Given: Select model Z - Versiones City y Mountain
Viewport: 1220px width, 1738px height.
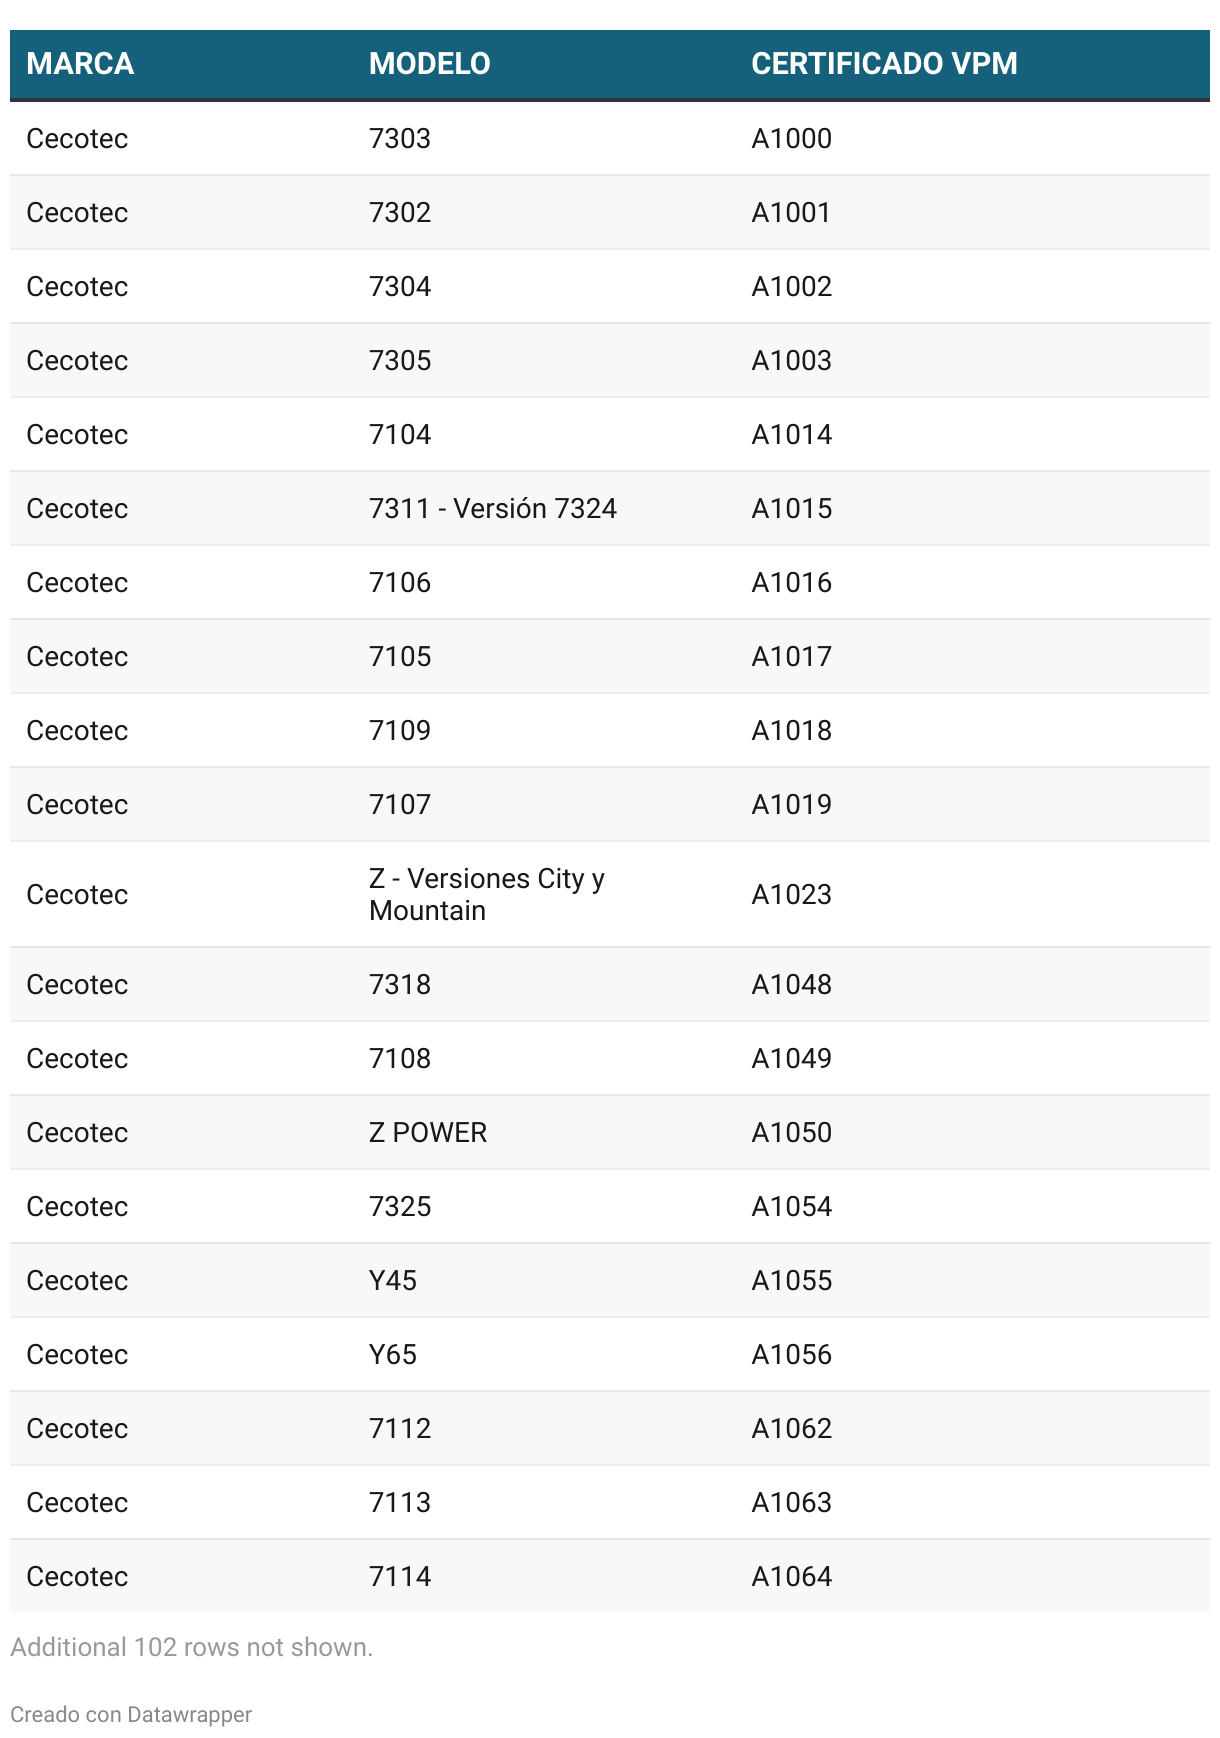Looking at the screenshot, I should coord(486,894).
